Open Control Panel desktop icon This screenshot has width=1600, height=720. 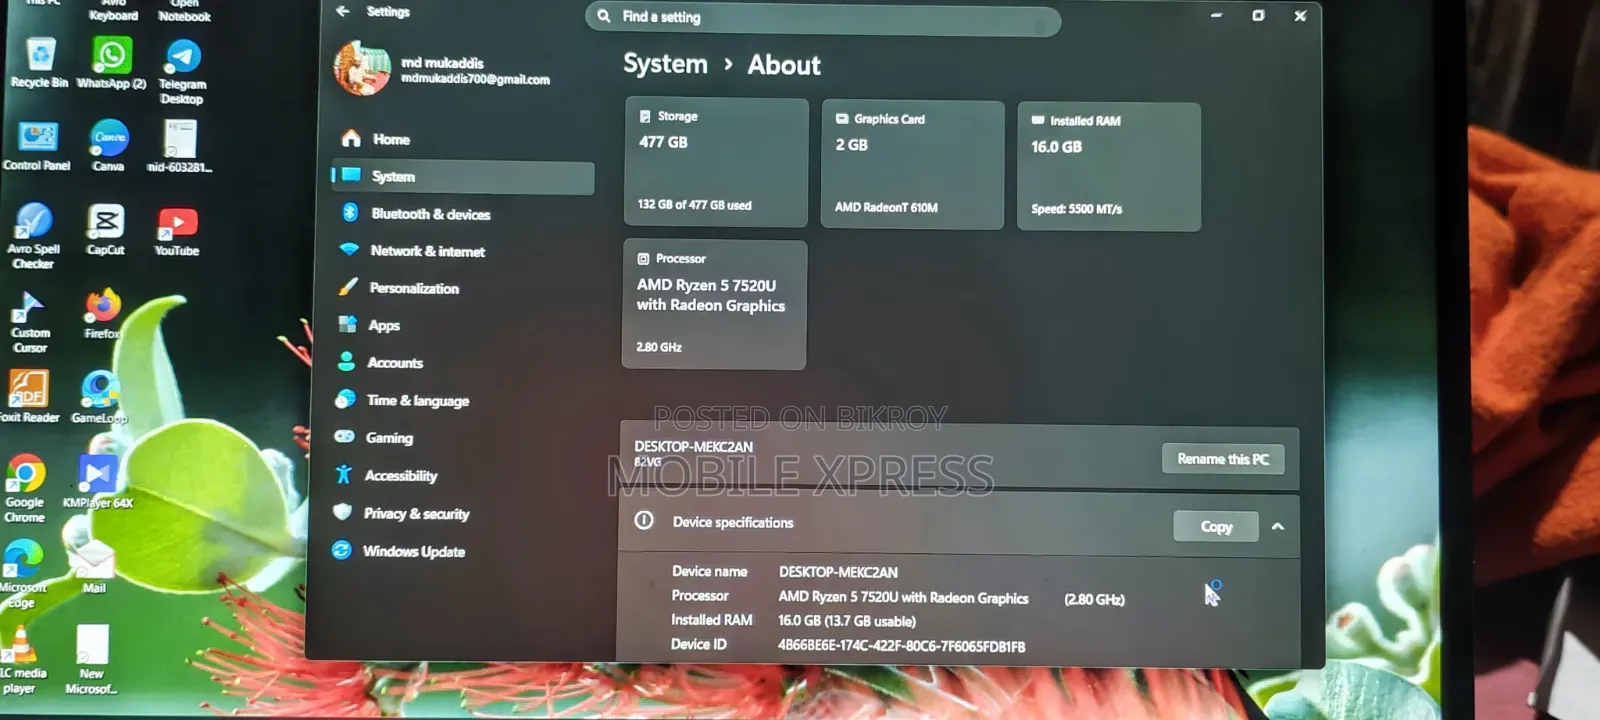click(37, 146)
